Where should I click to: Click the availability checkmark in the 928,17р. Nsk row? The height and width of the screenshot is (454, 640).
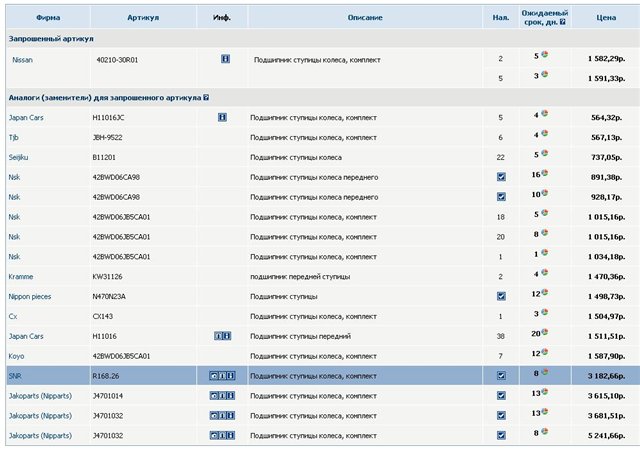pos(501,197)
